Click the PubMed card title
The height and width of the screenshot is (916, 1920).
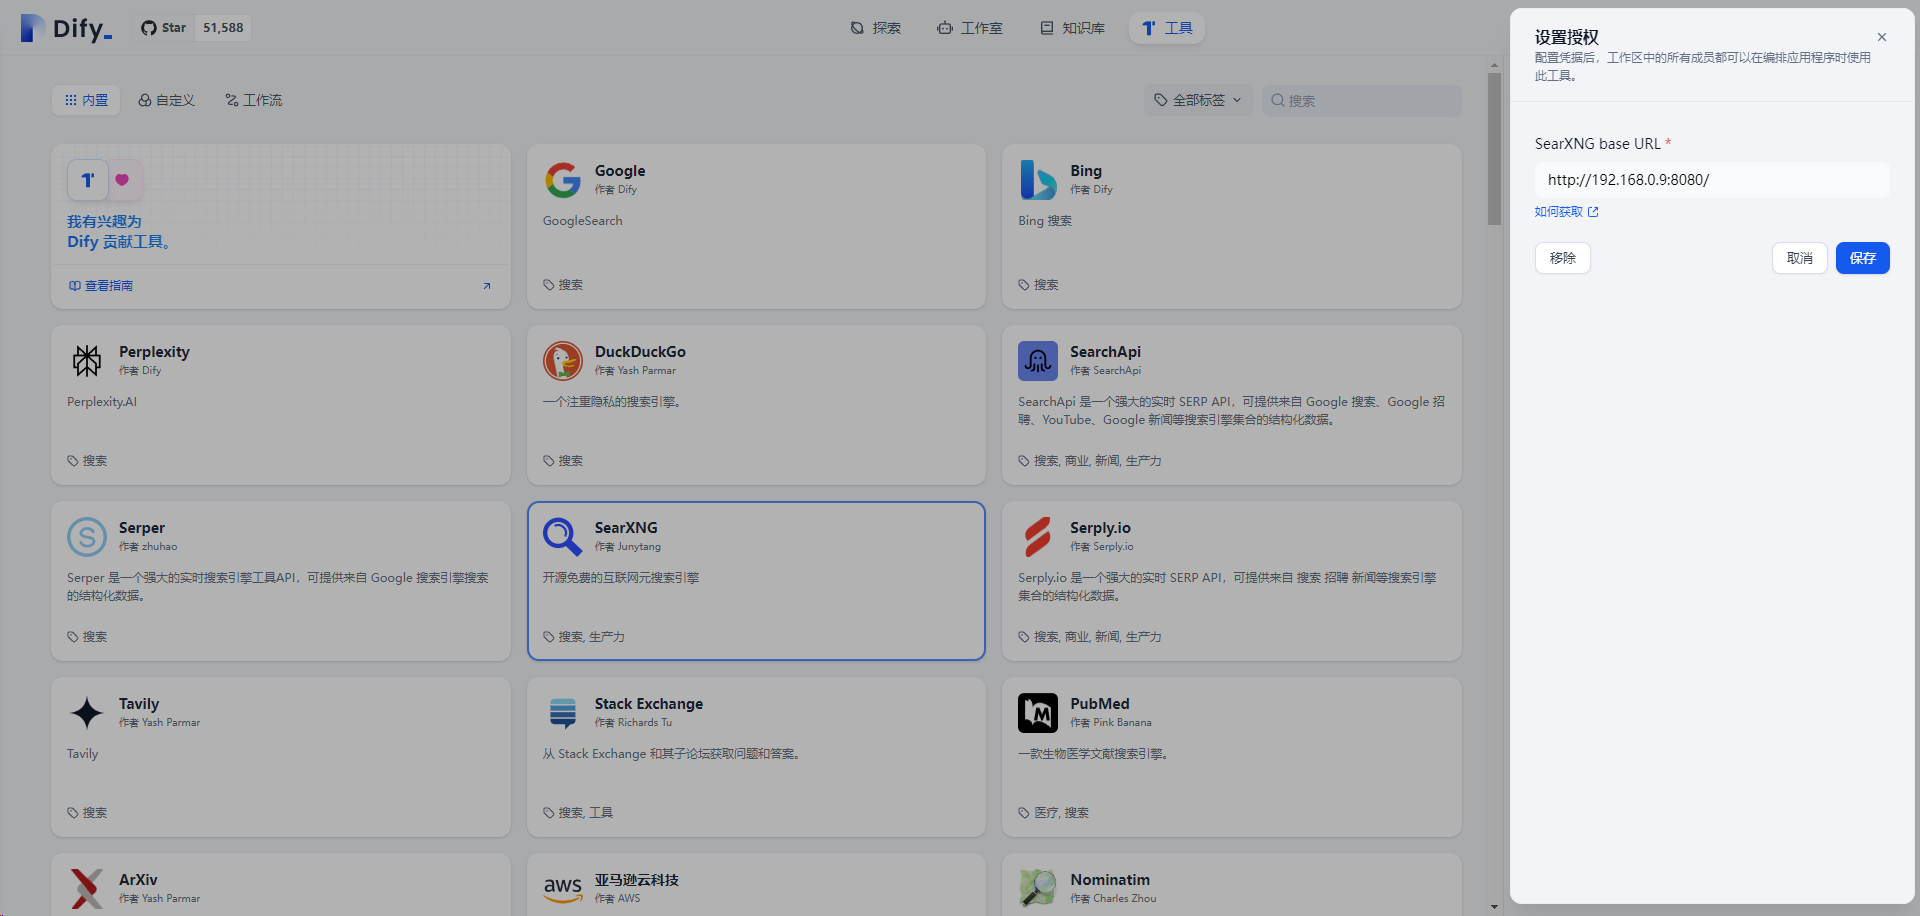(1100, 704)
